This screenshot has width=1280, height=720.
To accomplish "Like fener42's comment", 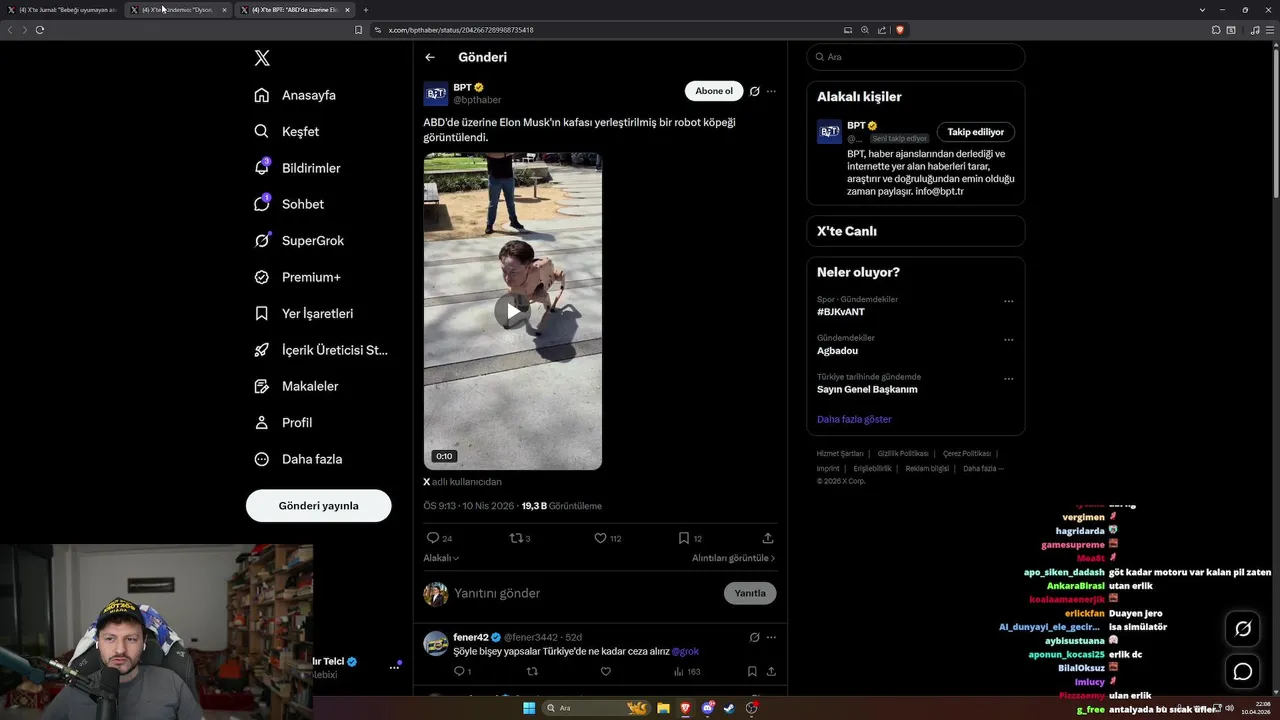I will click(605, 671).
